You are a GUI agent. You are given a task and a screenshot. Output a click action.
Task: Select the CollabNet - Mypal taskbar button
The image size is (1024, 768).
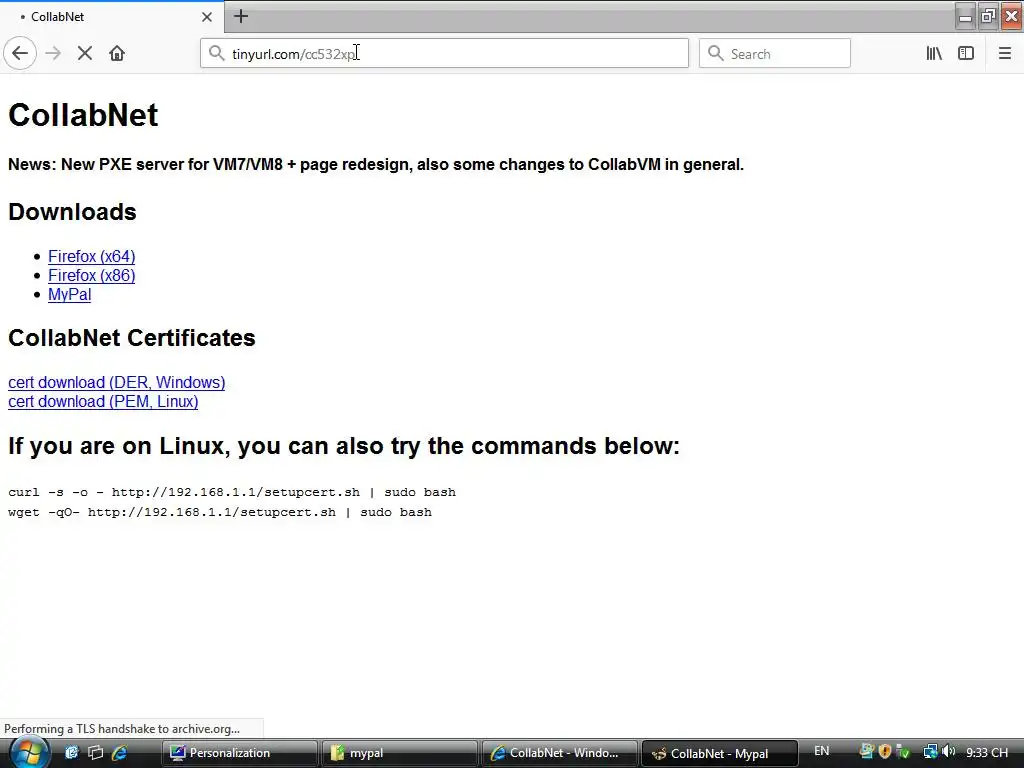click(x=720, y=753)
